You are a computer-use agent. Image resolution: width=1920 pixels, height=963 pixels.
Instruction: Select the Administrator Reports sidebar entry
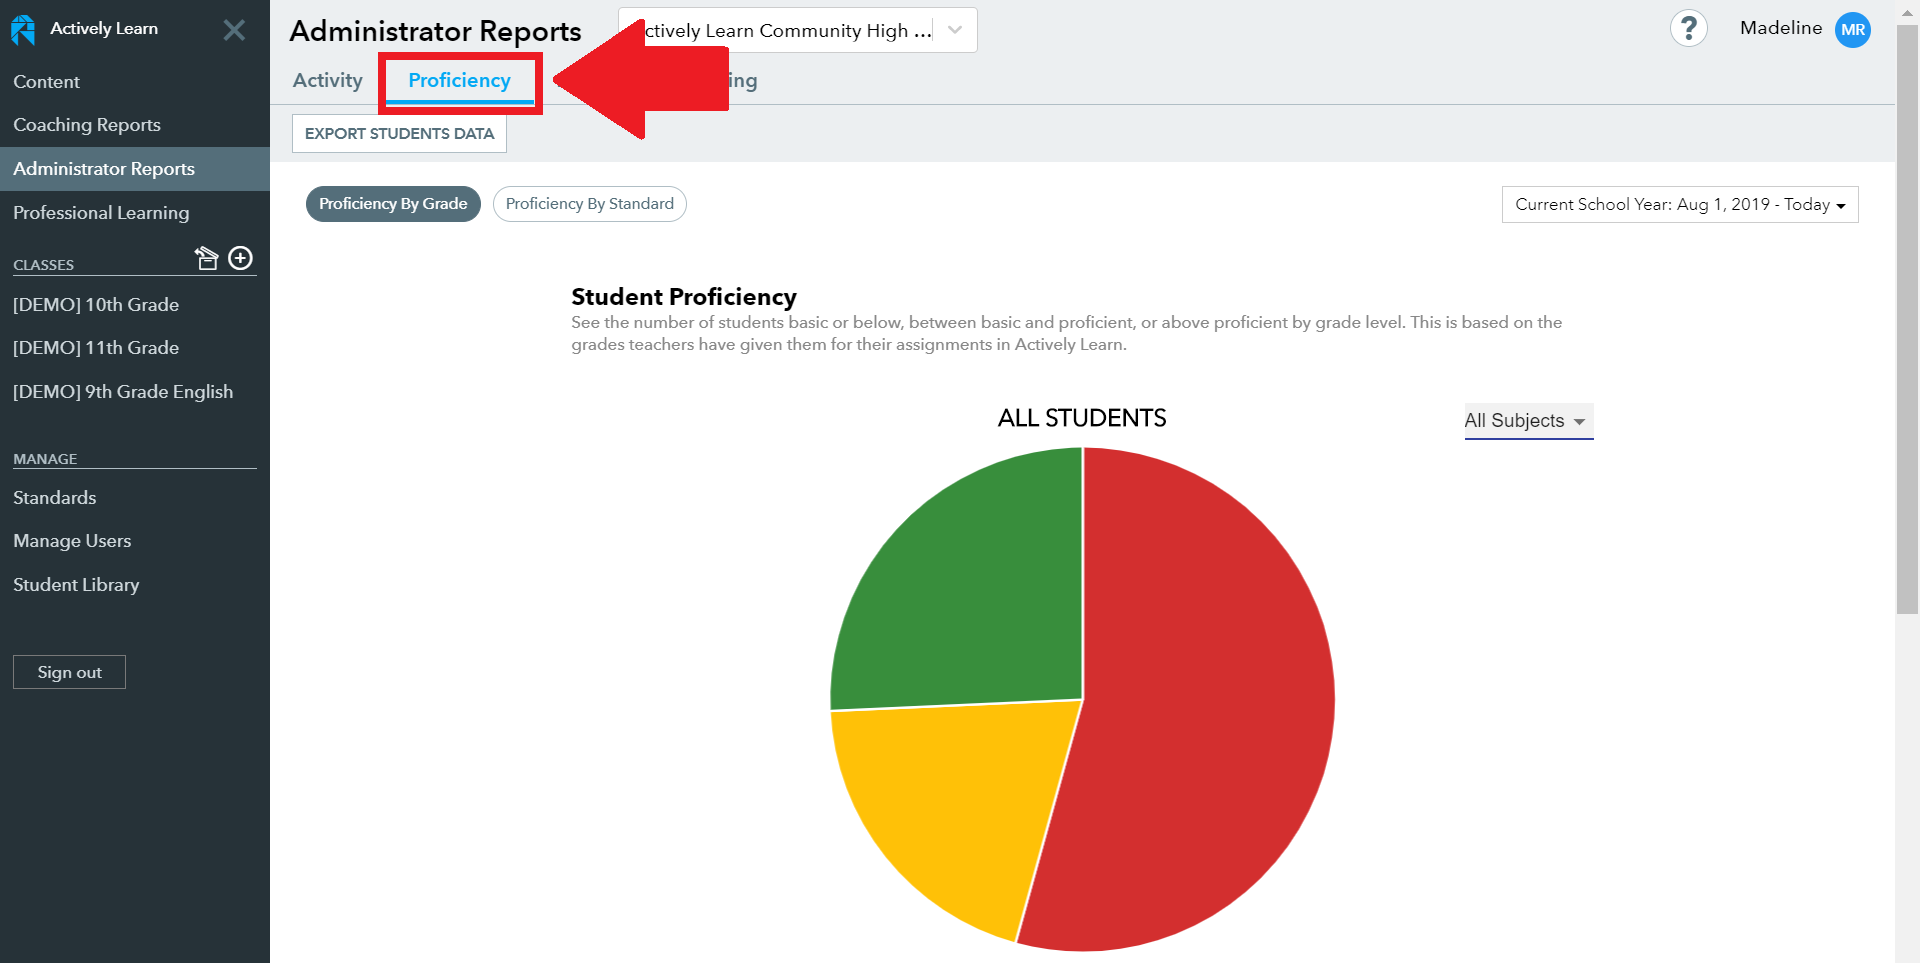(x=104, y=168)
